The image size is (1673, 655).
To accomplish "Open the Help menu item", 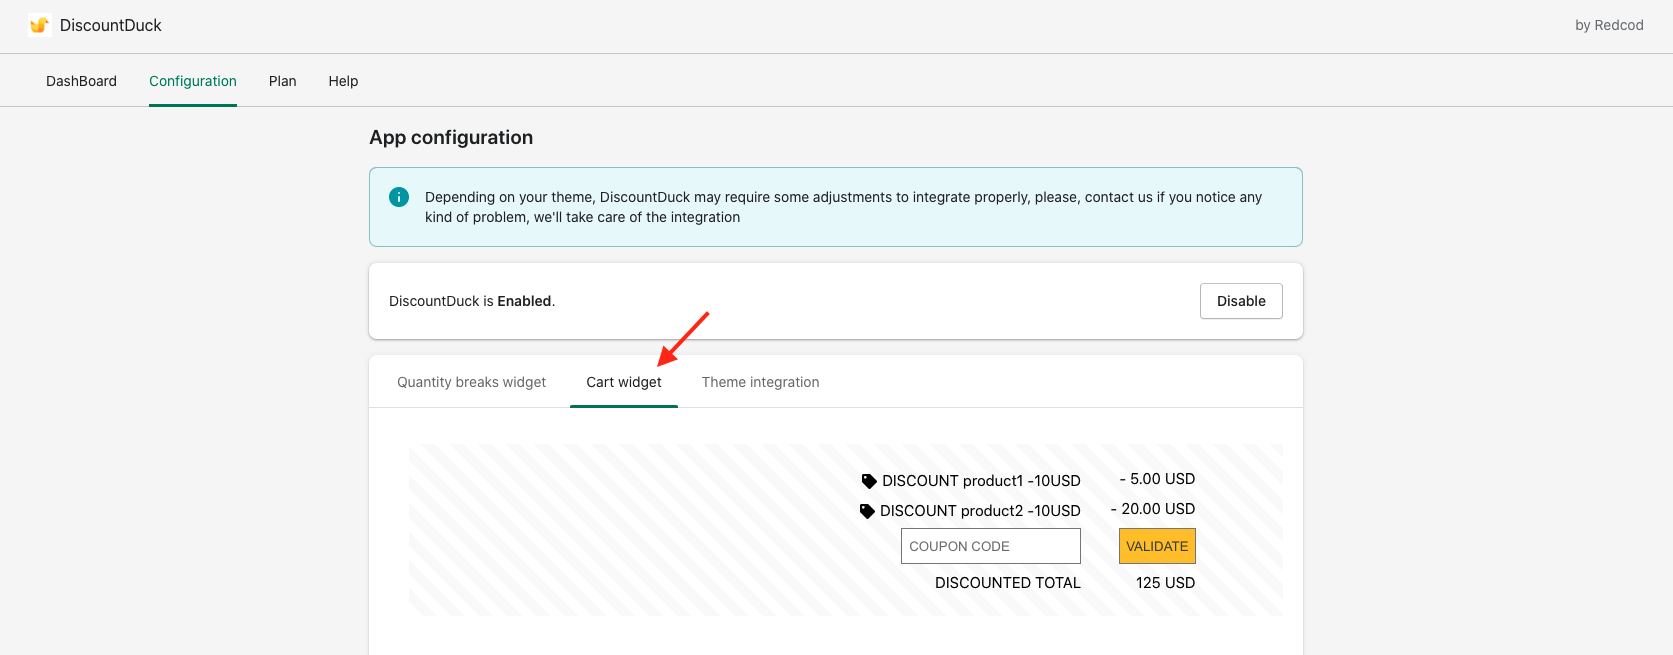I will [343, 81].
